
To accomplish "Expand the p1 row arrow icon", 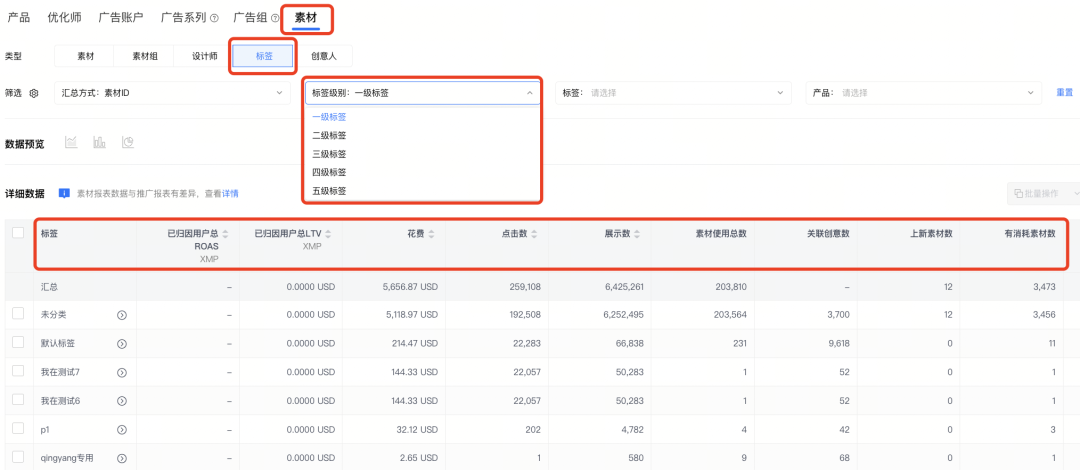I will coord(122,430).
